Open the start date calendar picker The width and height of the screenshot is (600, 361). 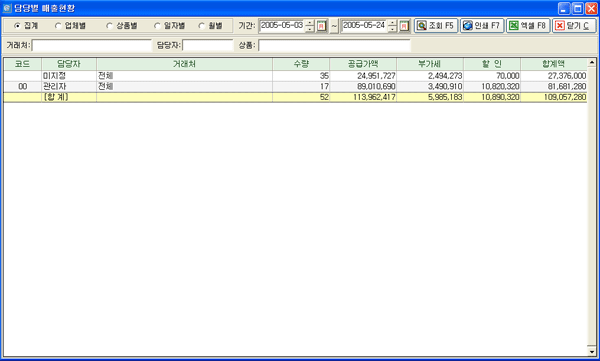pyautogui.click(x=321, y=26)
